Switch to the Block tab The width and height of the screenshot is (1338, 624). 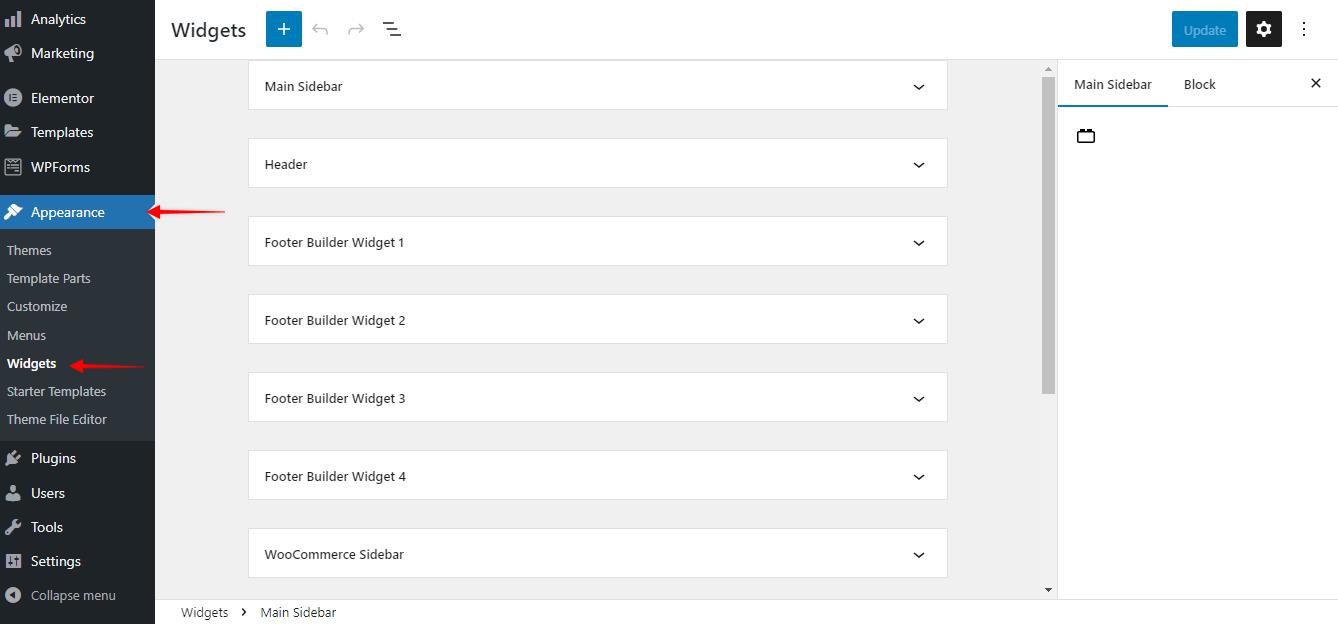tap(1200, 84)
